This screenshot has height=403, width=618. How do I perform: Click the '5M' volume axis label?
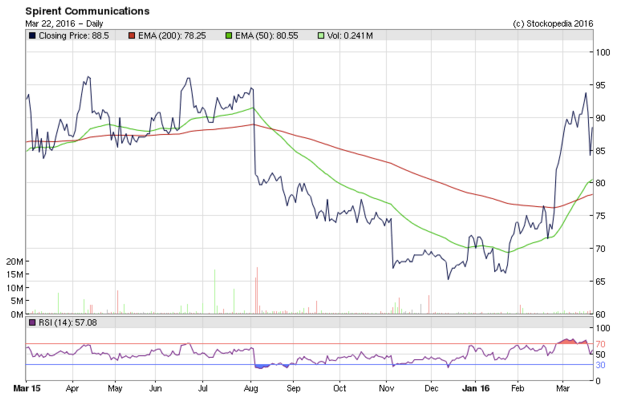click(x=17, y=301)
